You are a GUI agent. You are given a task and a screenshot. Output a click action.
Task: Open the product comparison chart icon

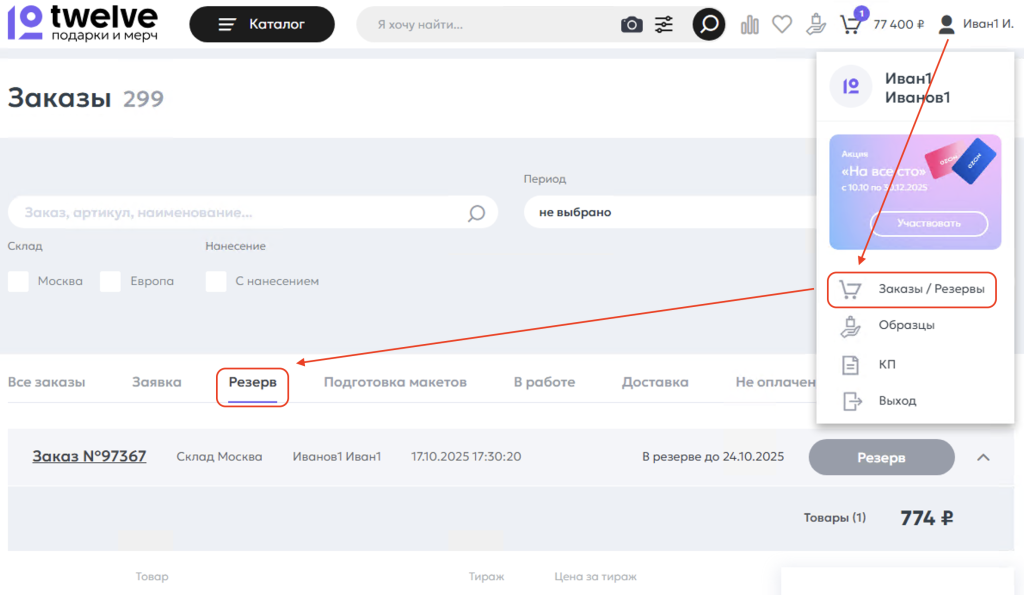point(750,24)
